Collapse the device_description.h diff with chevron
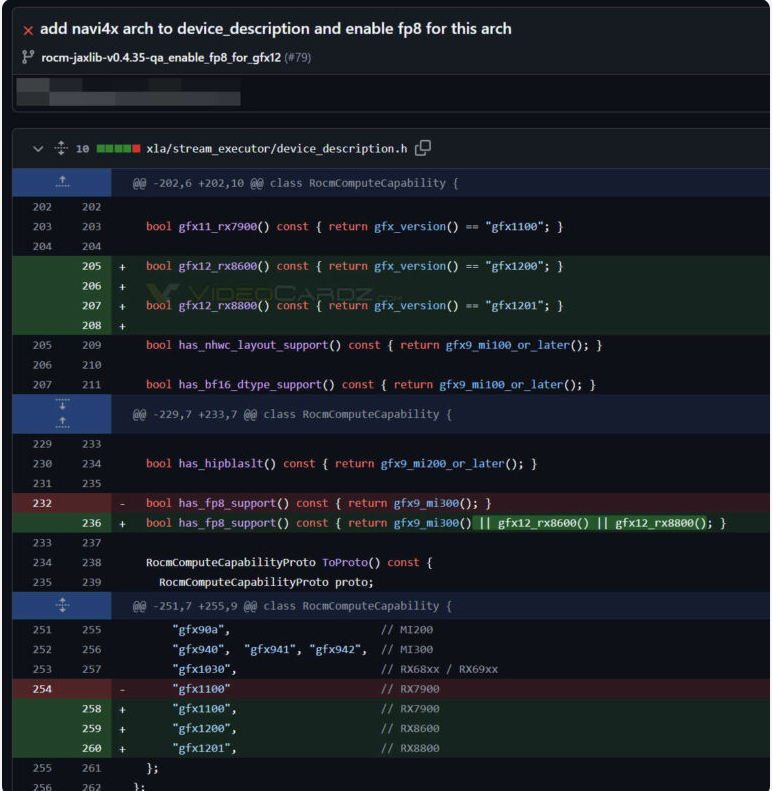The image size is (772, 791). click(x=38, y=148)
